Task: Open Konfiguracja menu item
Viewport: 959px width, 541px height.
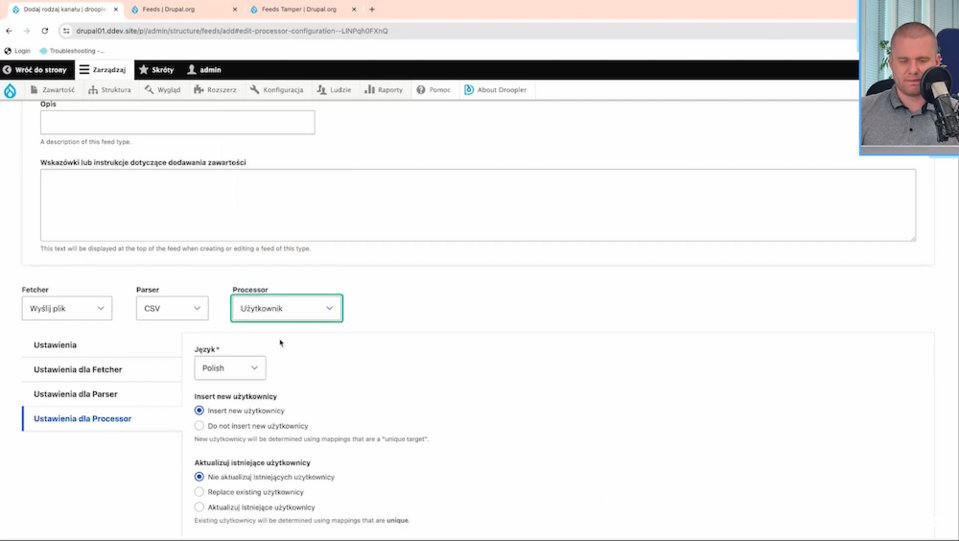Action: pyautogui.click(x=276, y=90)
